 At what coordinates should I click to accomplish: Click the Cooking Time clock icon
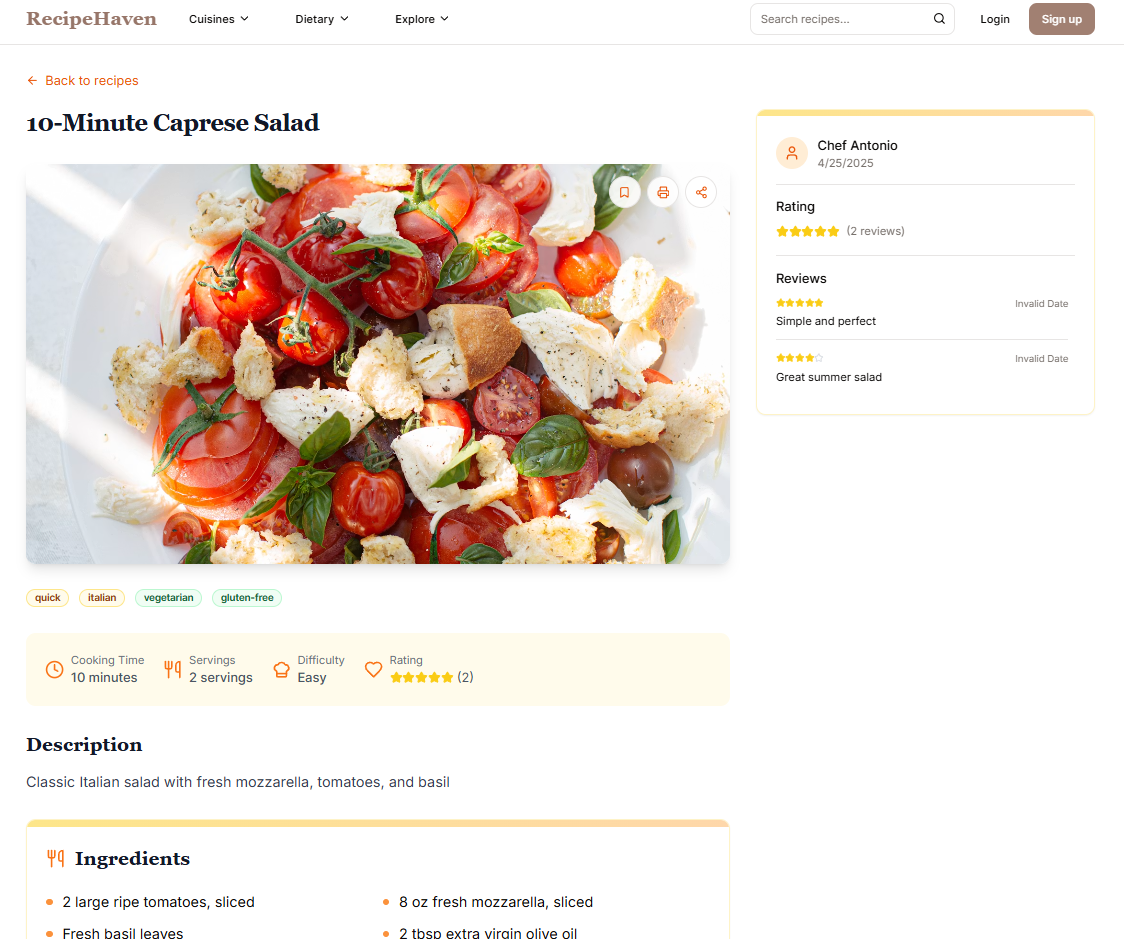(x=54, y=669)
